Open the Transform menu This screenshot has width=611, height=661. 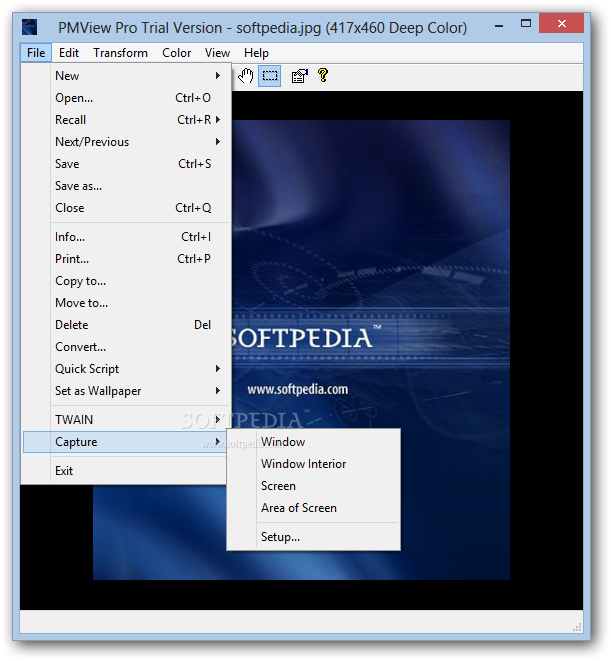pyautogui.click(x=120, y=53)
